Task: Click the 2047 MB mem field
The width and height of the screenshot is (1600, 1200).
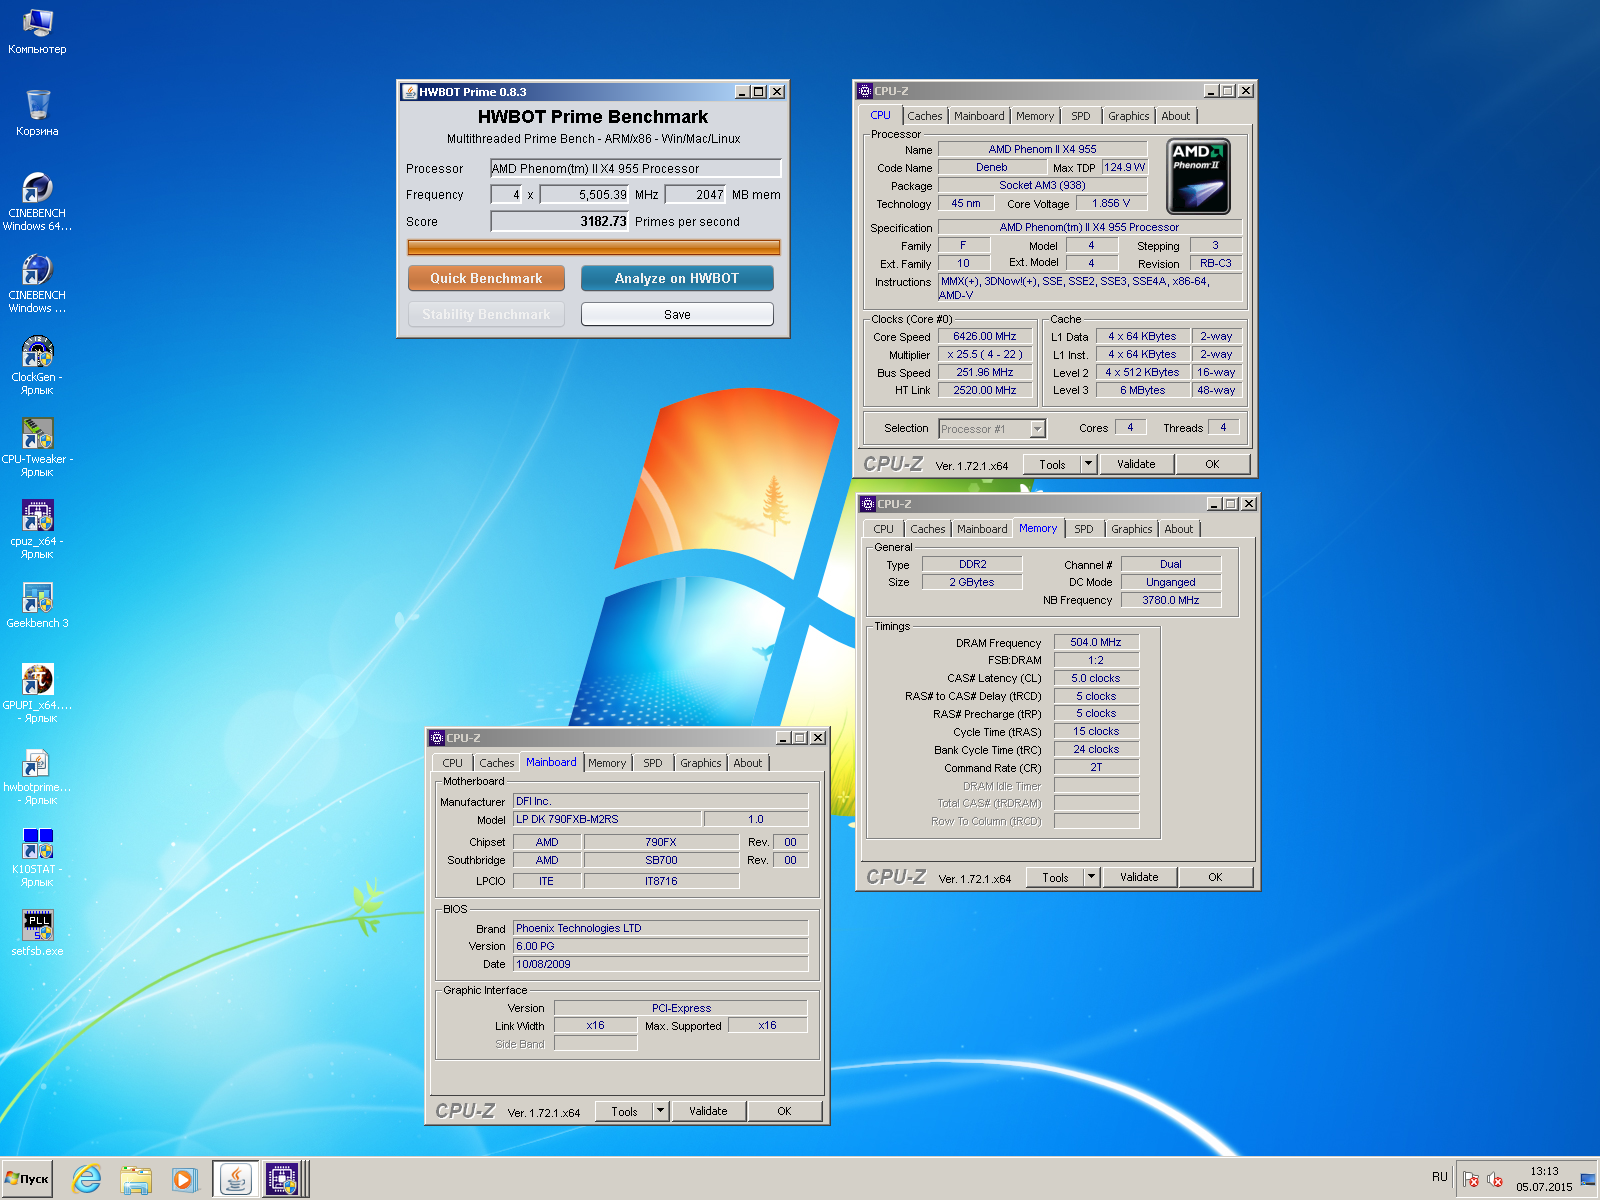Action: click(x=697, y=194)
